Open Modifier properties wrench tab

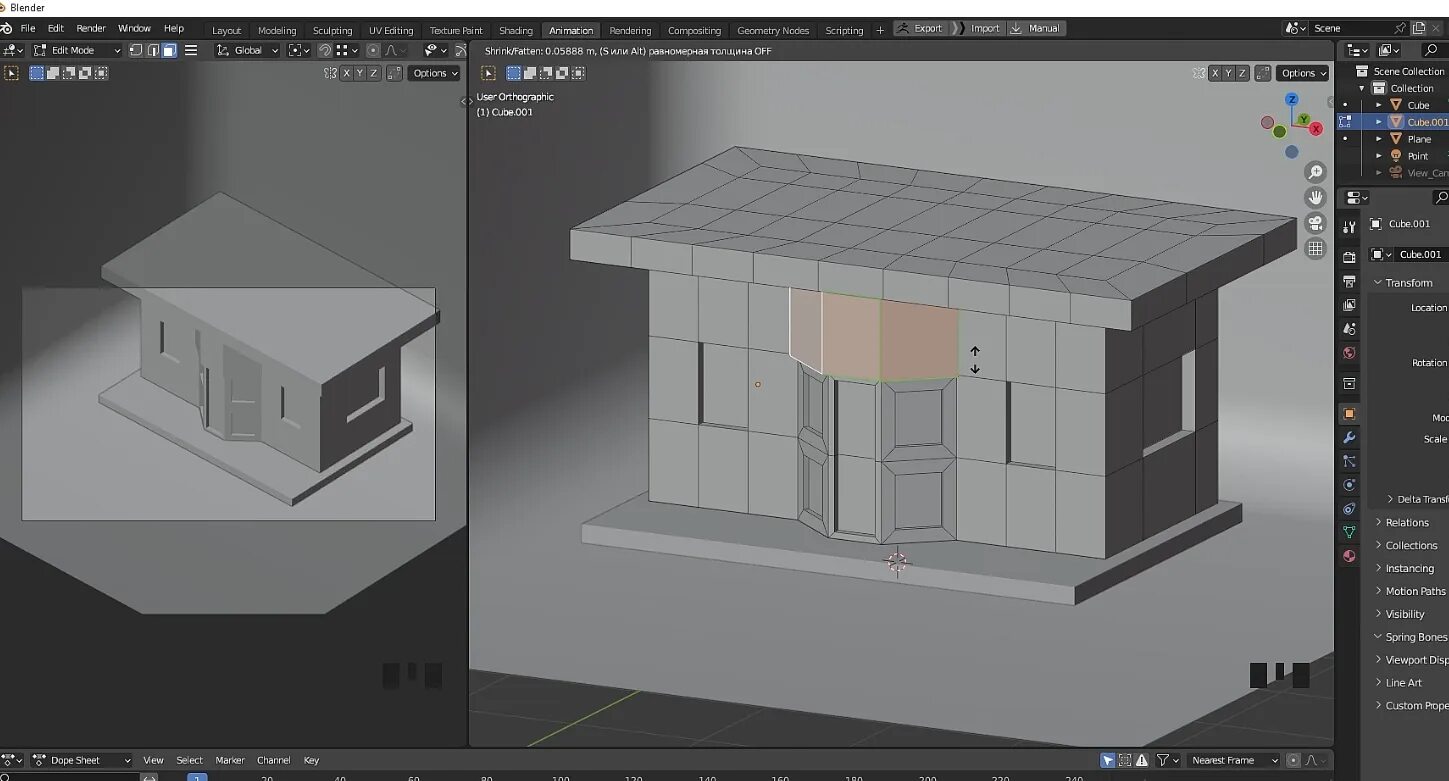(1349, 437)
